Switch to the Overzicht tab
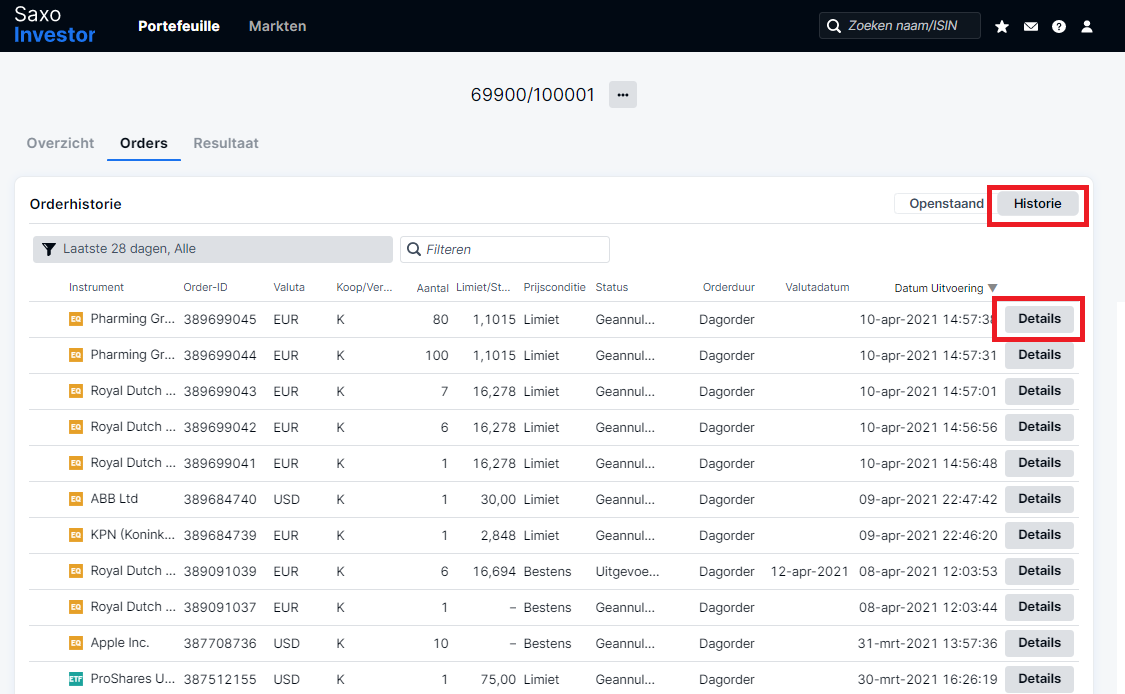This screenshot has height=694, width=1125. click(60, 143)
